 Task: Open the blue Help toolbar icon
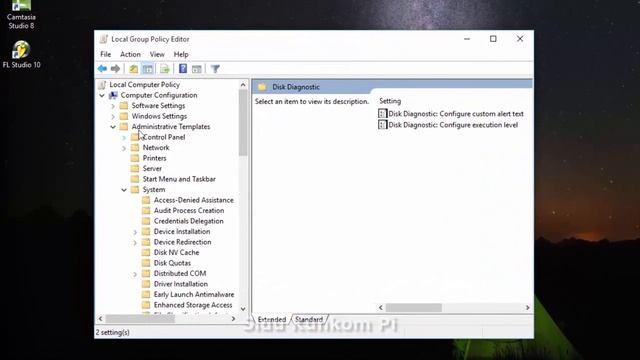pos(183,69)
